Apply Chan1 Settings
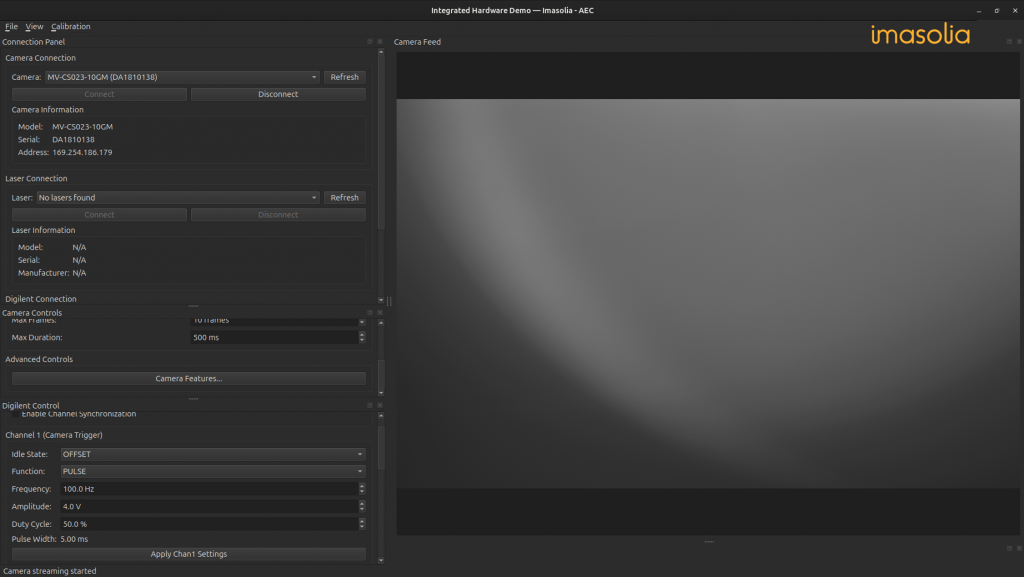Image resolution: width=1024 pixels, height=577 pixels. click(x=189, y=554)
